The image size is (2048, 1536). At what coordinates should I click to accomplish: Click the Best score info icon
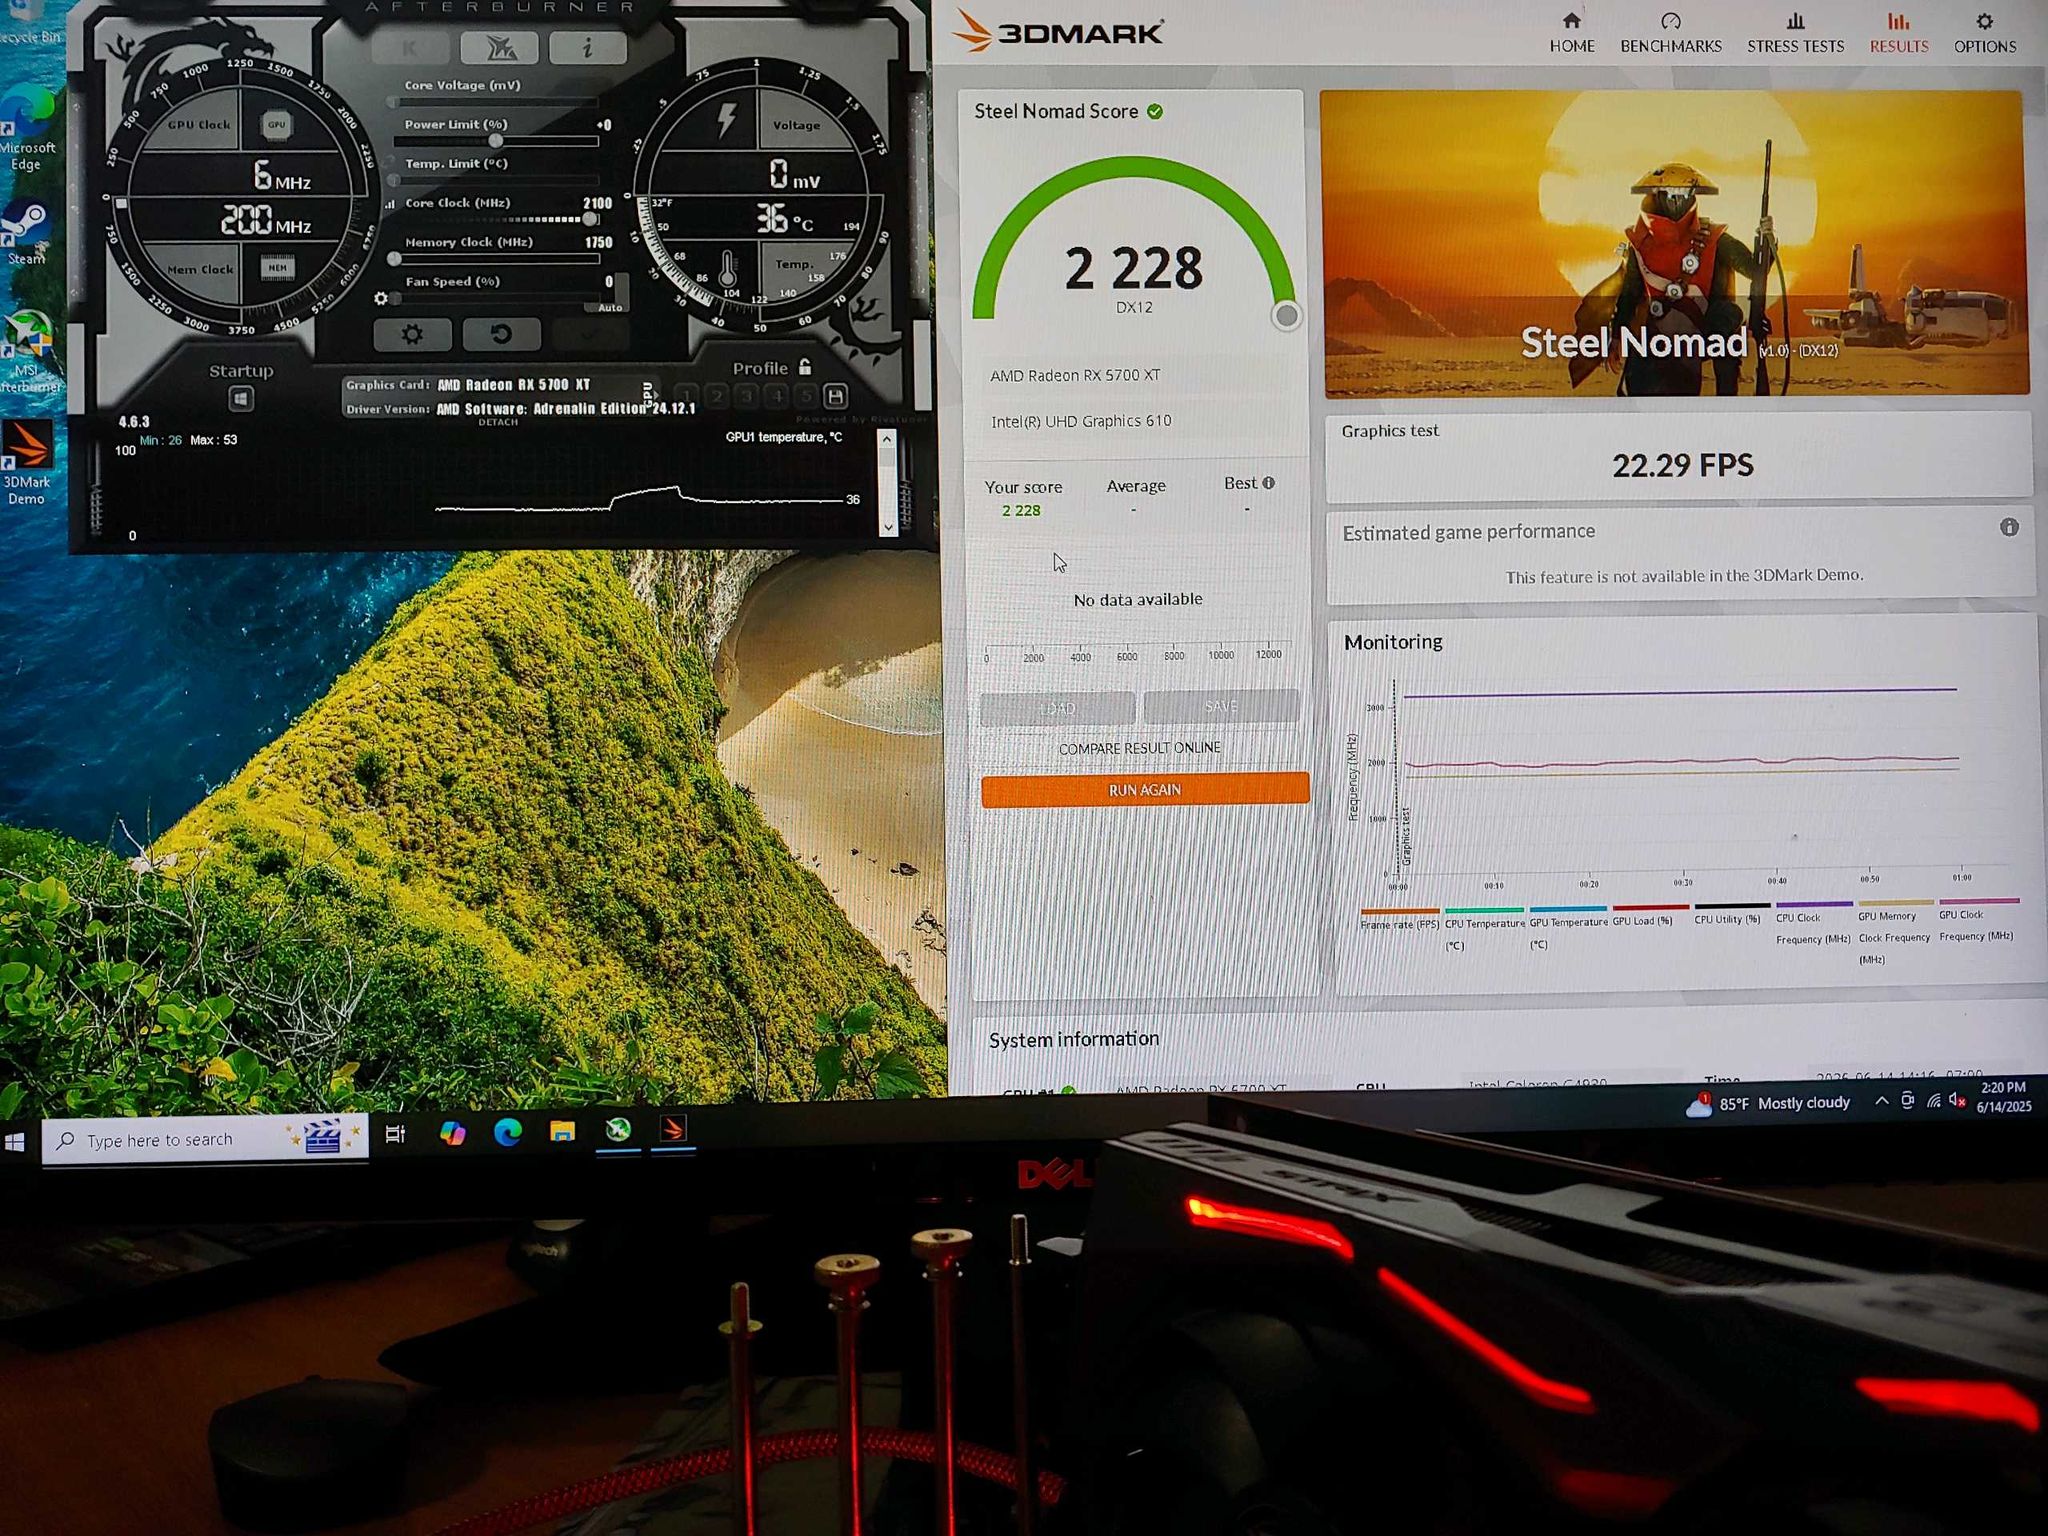1269,483
